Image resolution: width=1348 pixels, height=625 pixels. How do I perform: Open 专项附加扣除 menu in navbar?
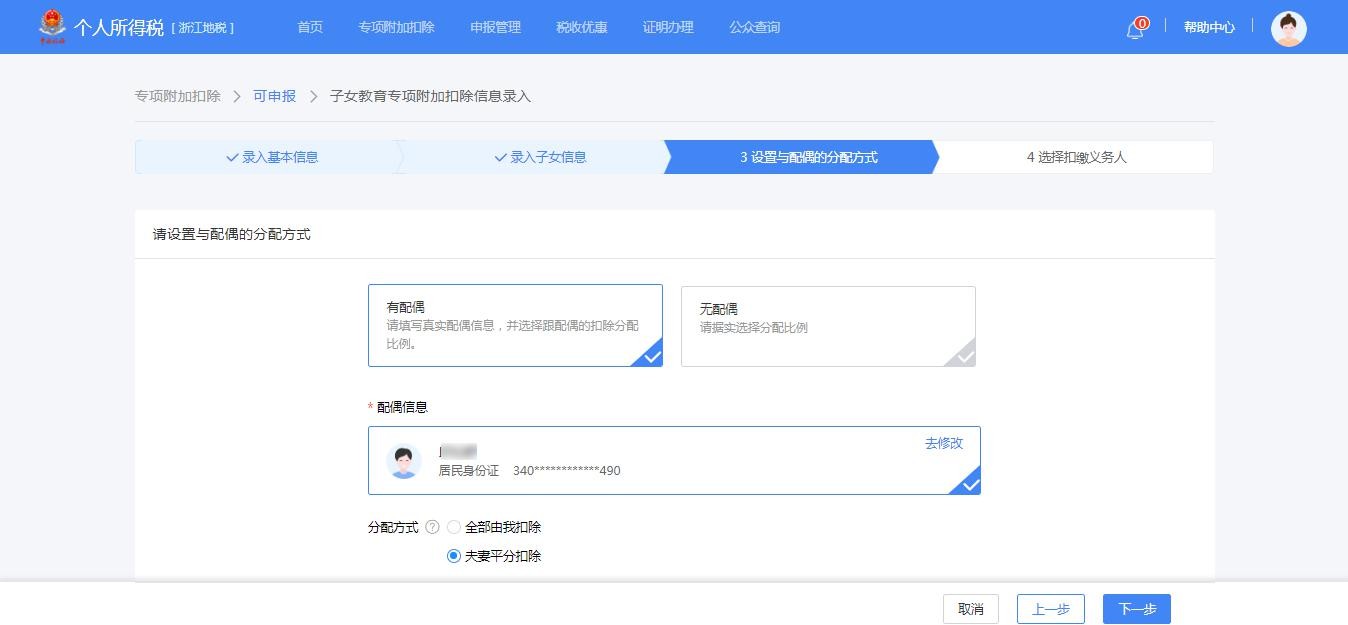(396, 27)
